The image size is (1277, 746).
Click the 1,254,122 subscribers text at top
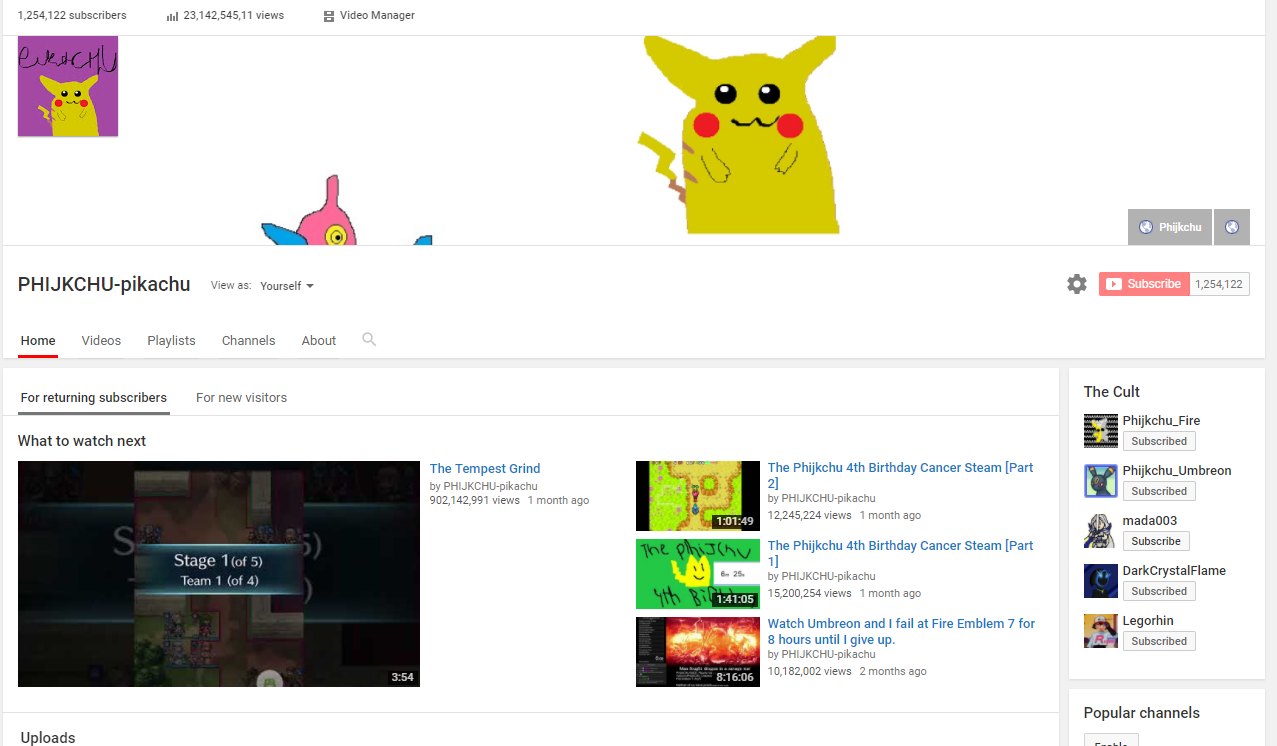[72, 16]
